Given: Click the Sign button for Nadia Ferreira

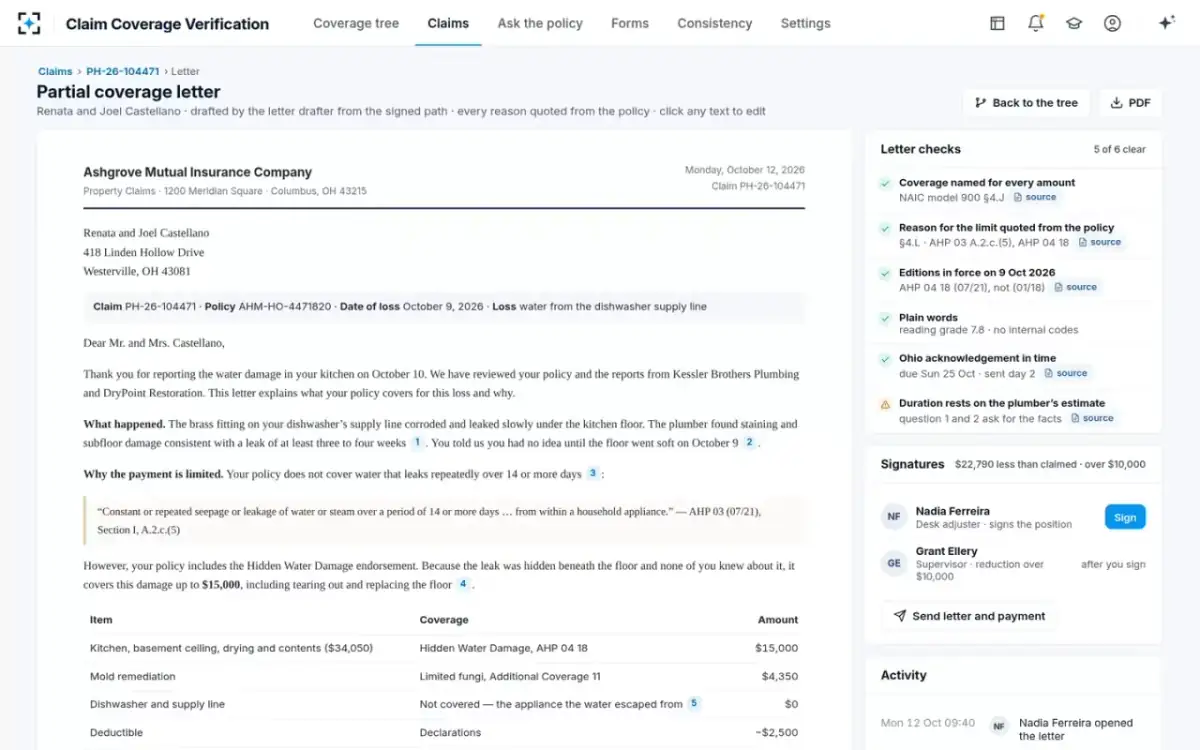Looking at the screenshot, I should coord(1125,517).
